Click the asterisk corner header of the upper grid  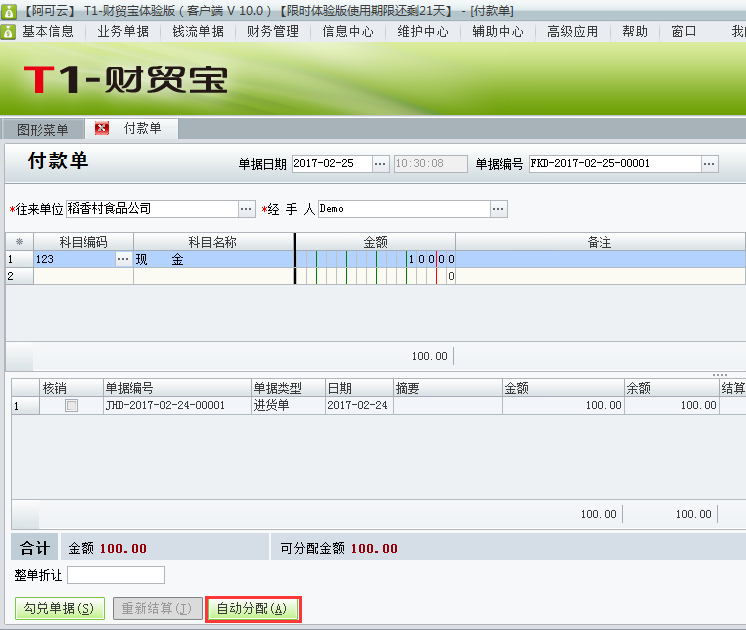click(20, 242)
